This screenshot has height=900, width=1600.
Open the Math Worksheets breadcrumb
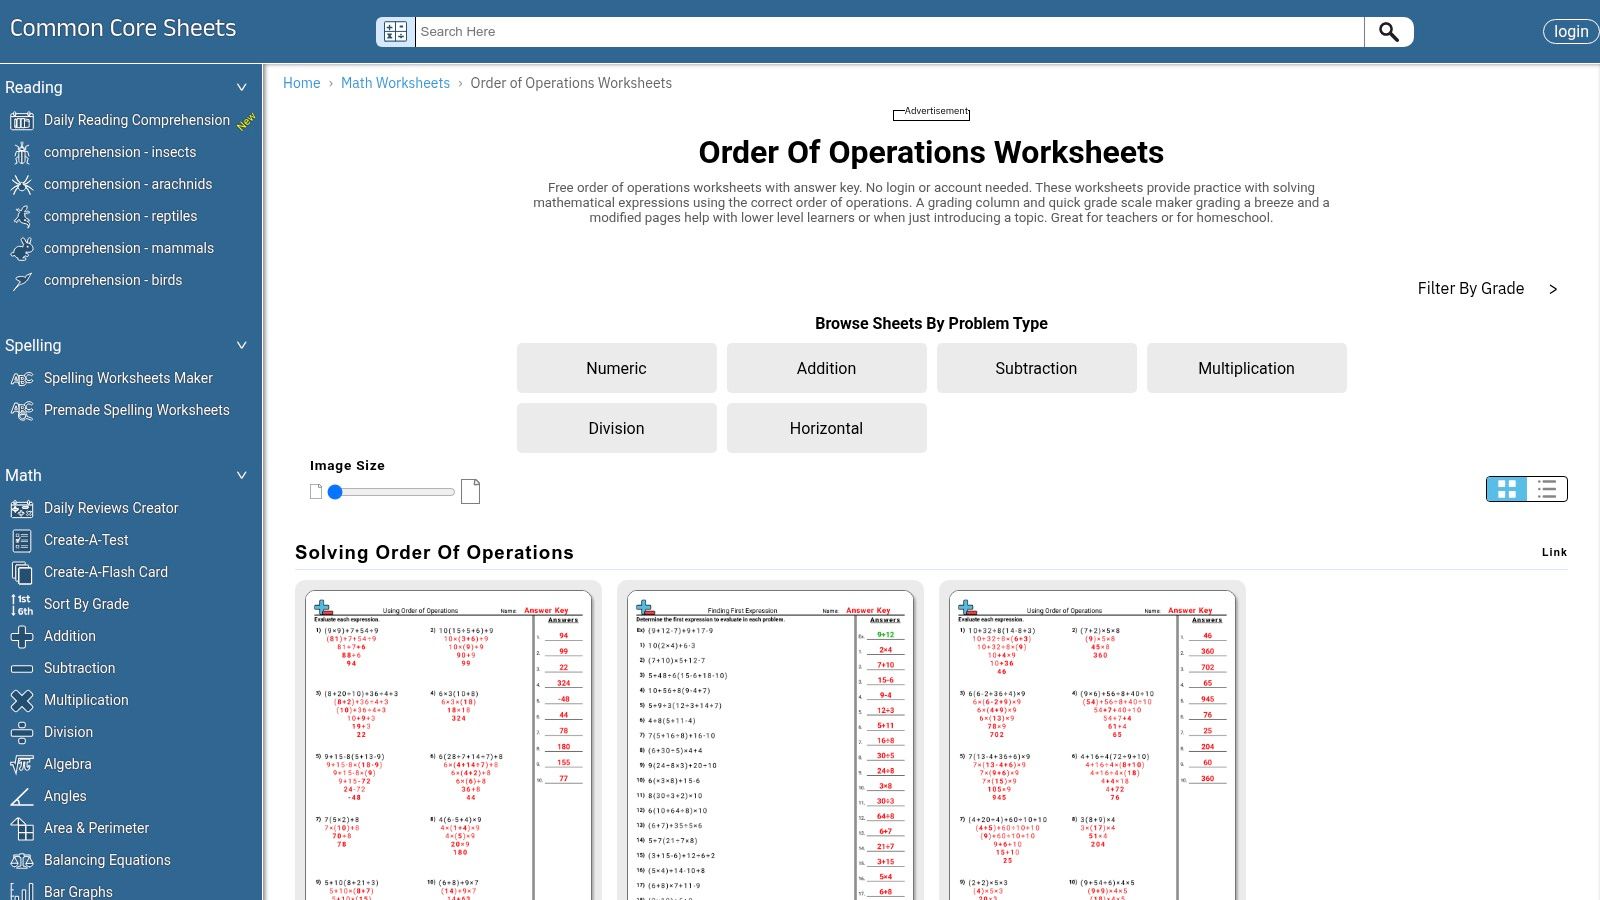[x=395, y=83]
